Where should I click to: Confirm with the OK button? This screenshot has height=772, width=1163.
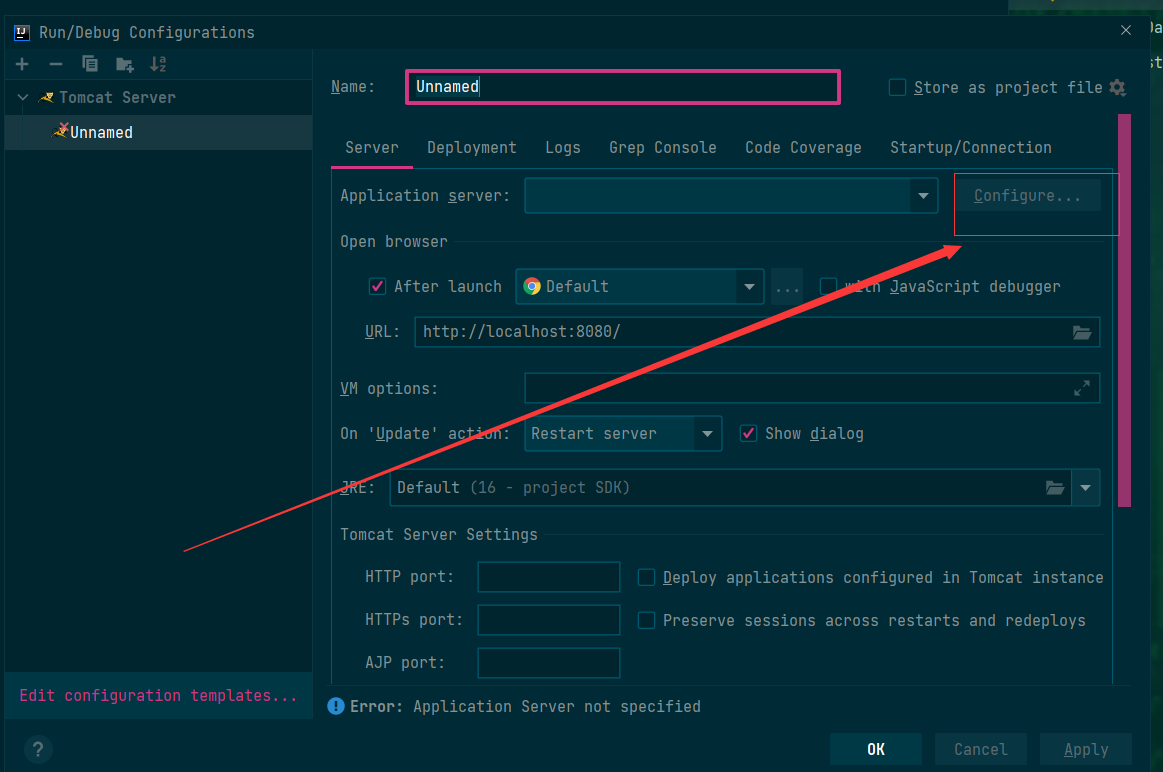[x=876, y=749]
